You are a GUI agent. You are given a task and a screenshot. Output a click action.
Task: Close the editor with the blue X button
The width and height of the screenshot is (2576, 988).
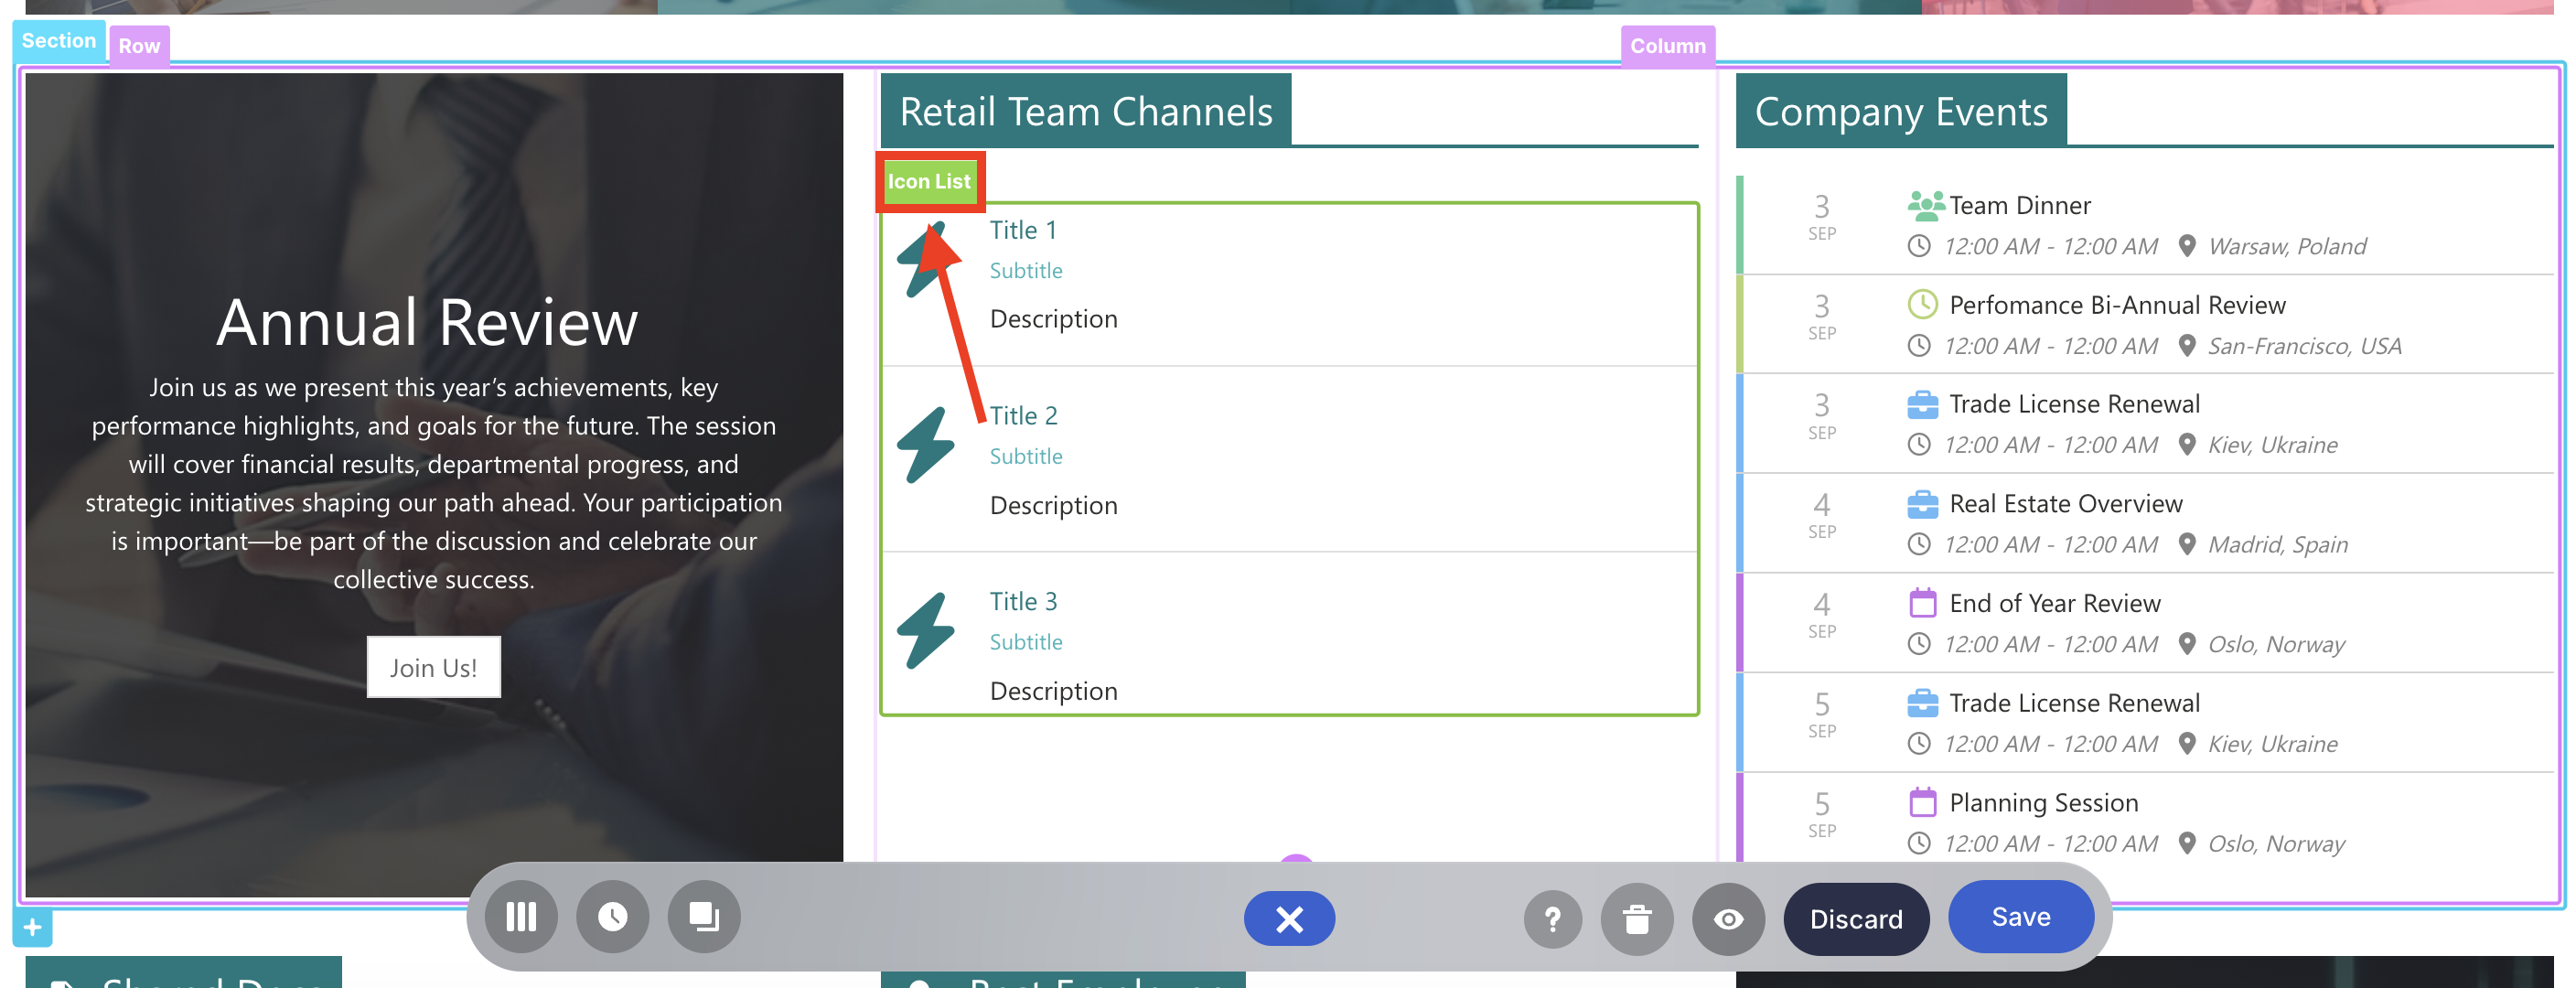click(x=1289, y=918)
